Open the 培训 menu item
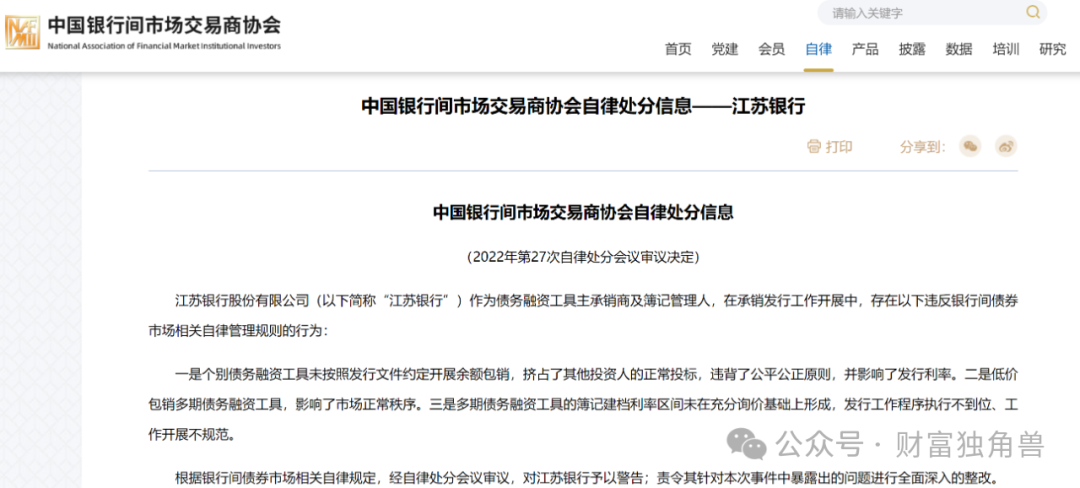 (1006, 49)
